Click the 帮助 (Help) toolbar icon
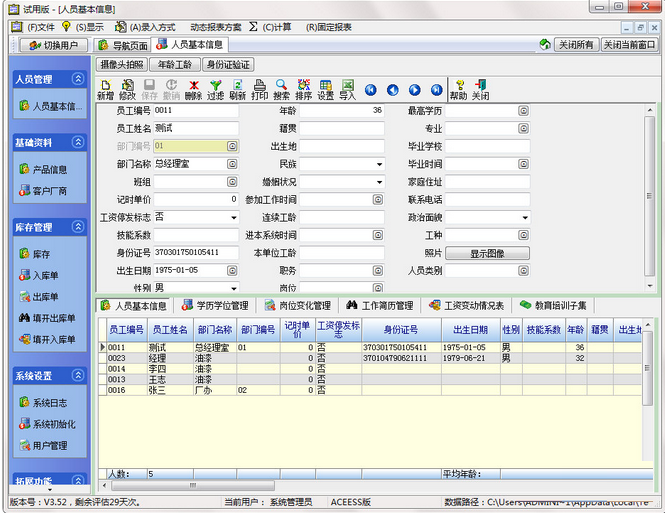 point(458,90)
